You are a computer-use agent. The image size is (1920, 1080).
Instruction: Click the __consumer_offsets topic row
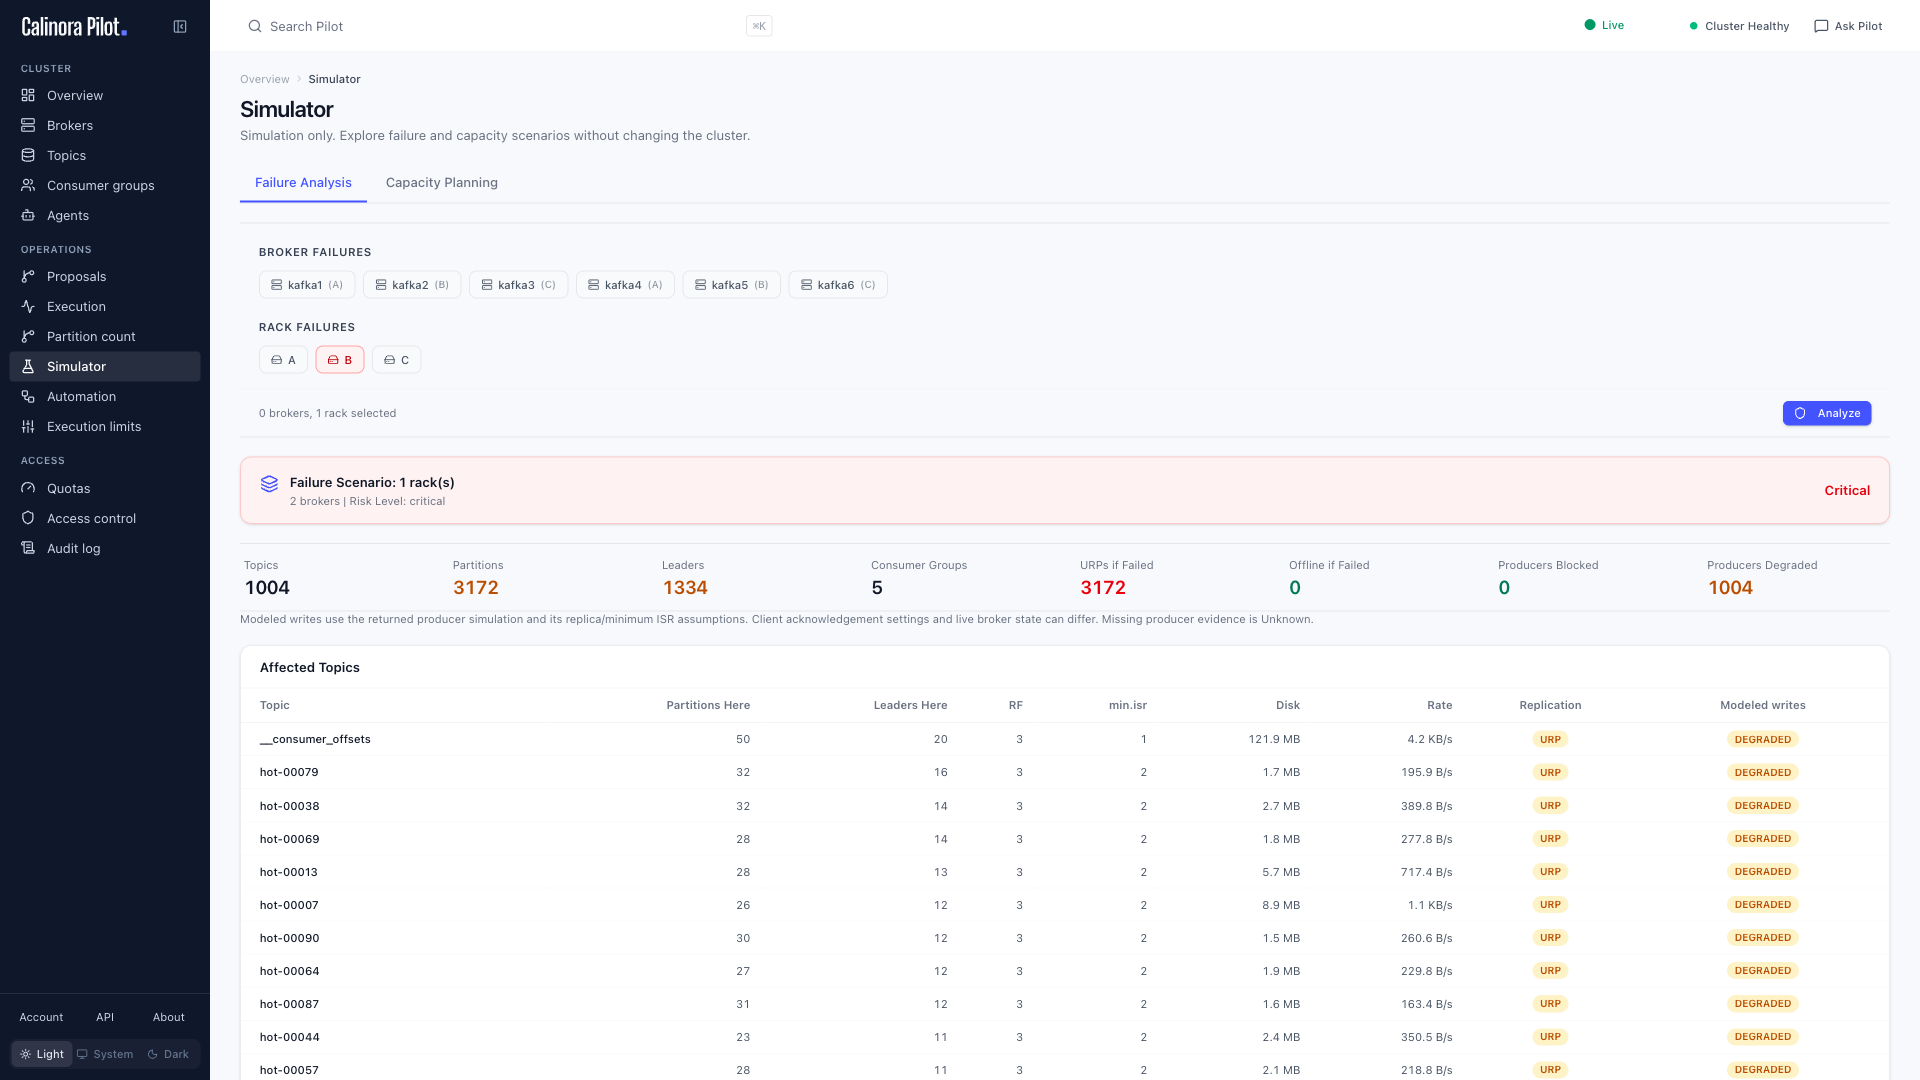(1065, 739)
